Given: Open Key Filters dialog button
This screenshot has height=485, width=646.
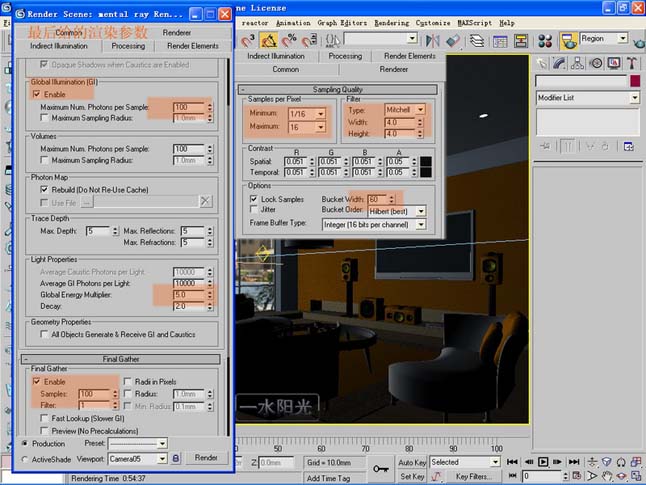Looking at the screenshot, I should pos(473,476).
